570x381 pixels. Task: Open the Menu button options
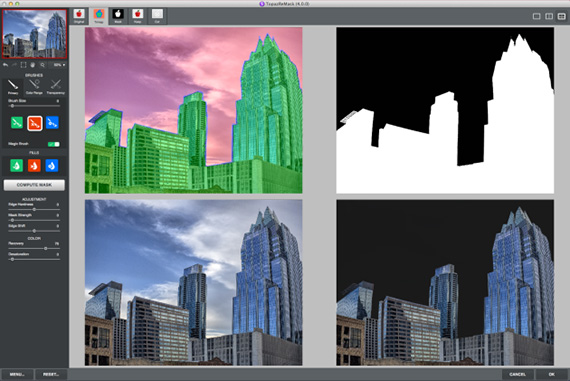coord(17,374)
